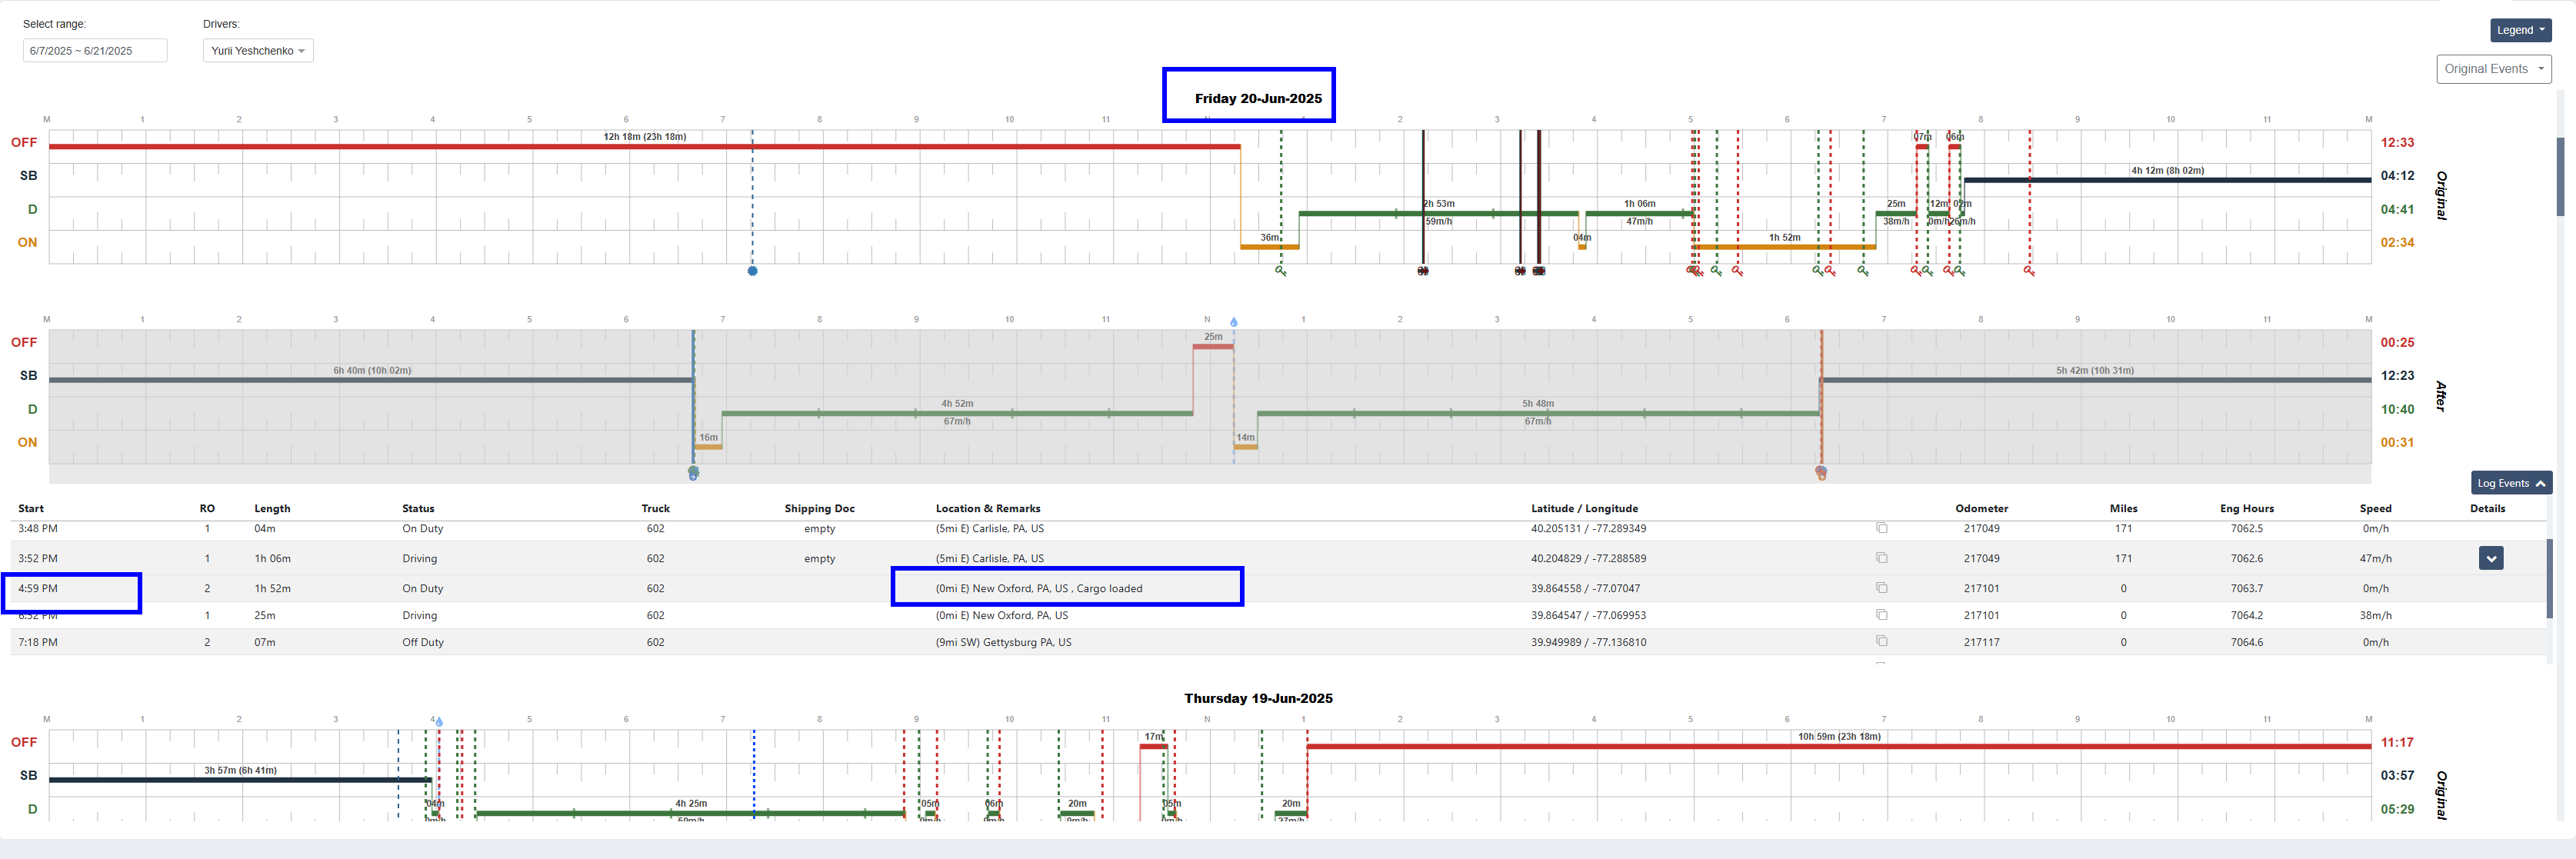This screenshot has width=2576, height=859.
Task: Click the 40.205131 / -77.289349 coordinates
Action: pyautogui.click(x=1588, y=528)
